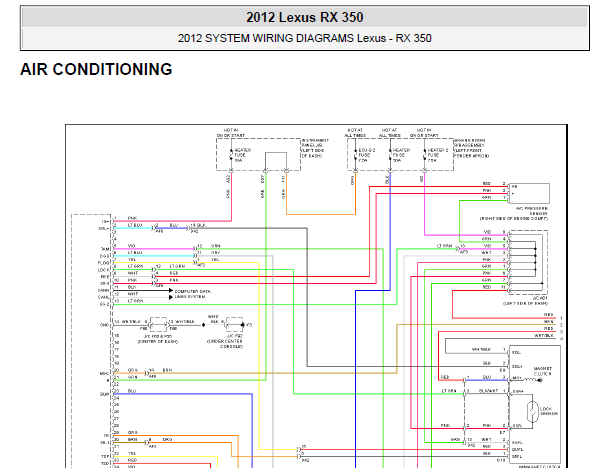This screenshot has width=601, height=468.
Task: Click the 2012 Lexus RX 350 title
Action: click(305, 18)
